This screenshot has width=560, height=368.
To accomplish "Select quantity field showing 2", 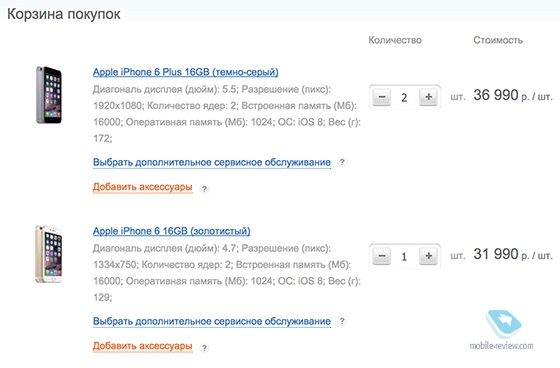I will tap(405, 98).
